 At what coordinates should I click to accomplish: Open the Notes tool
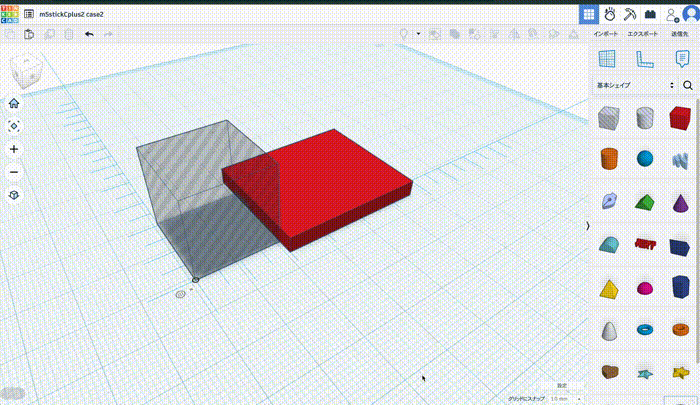[681, 59]
